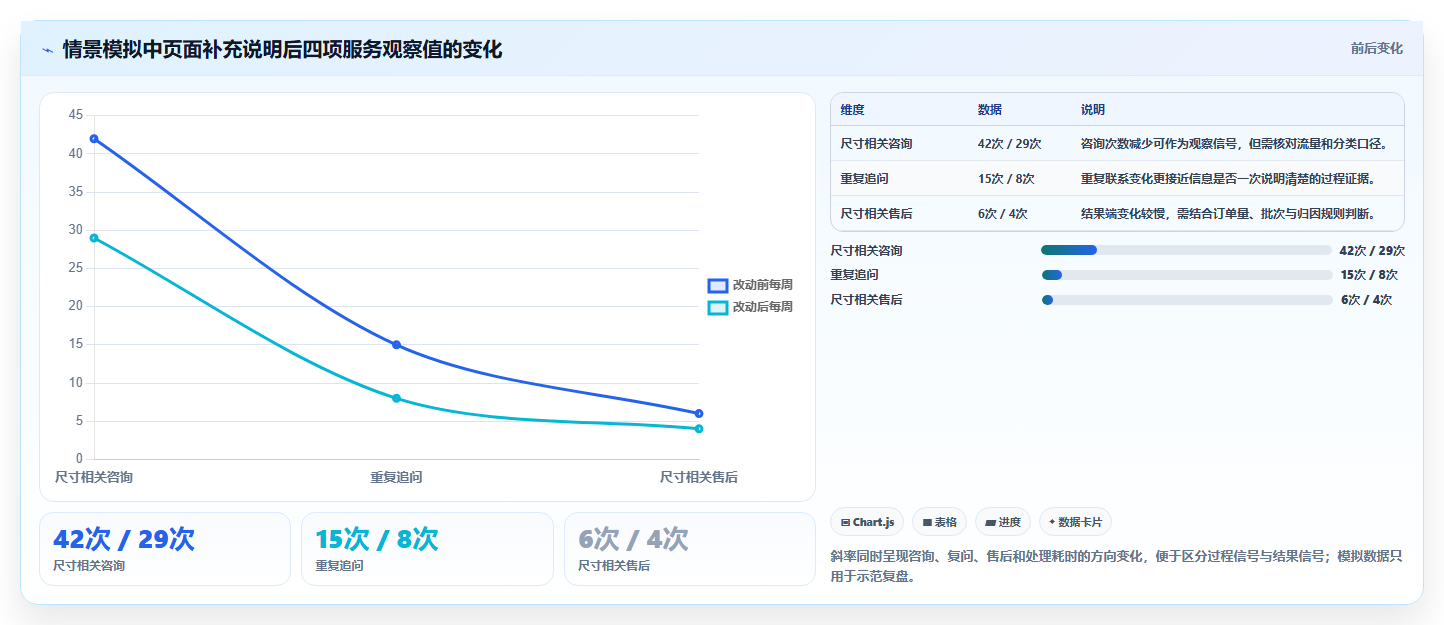Click the 42-value point on the blue line

94,138
